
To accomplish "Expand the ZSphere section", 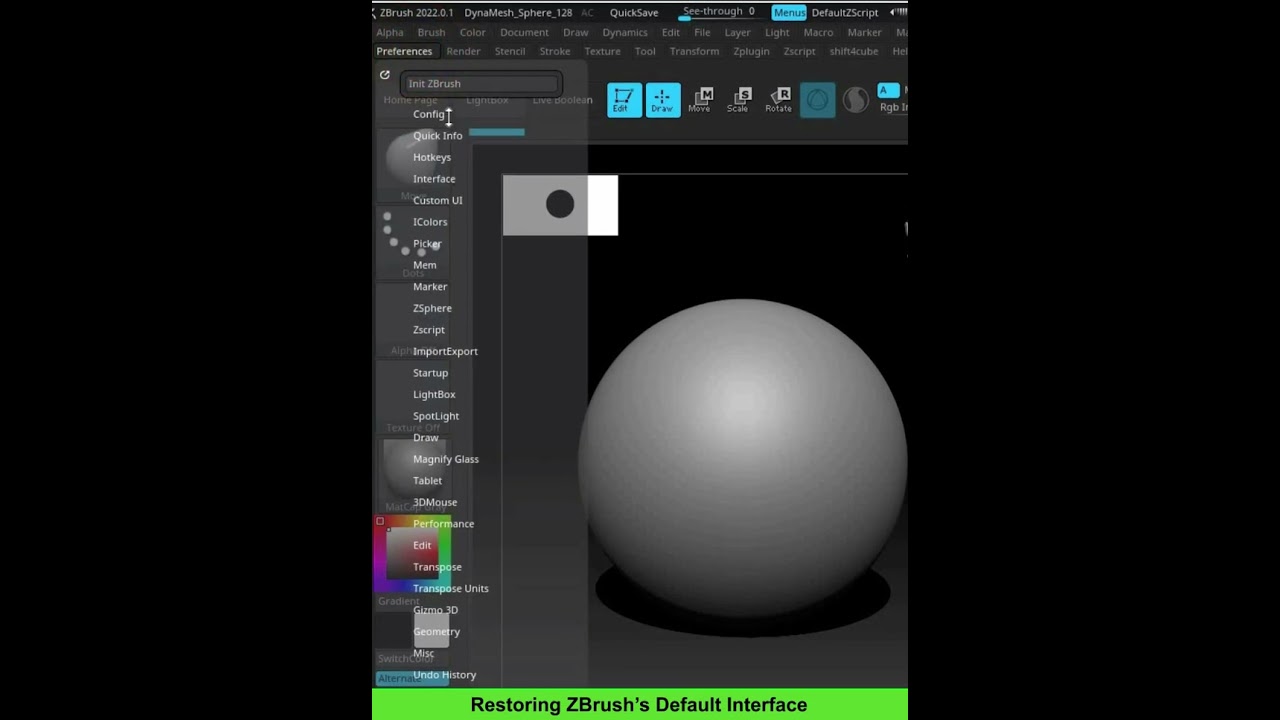I will (432, 308).
